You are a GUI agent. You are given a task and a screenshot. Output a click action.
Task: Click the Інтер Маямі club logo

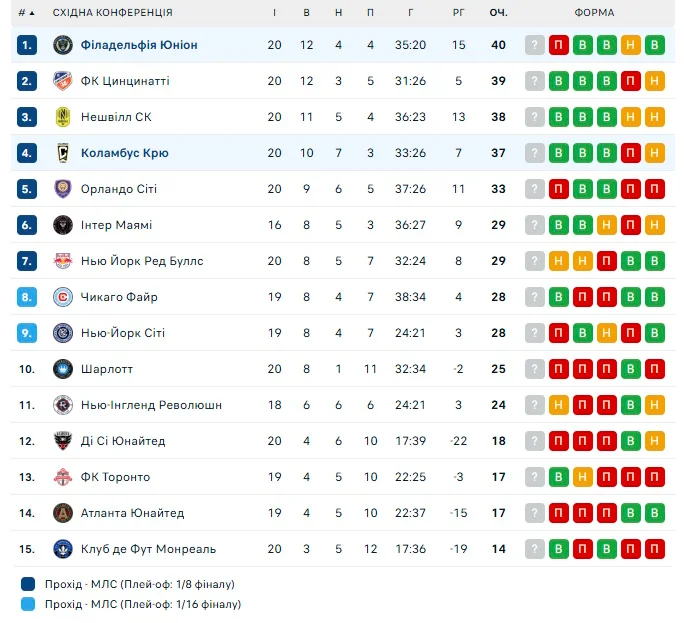click(62, 225)
